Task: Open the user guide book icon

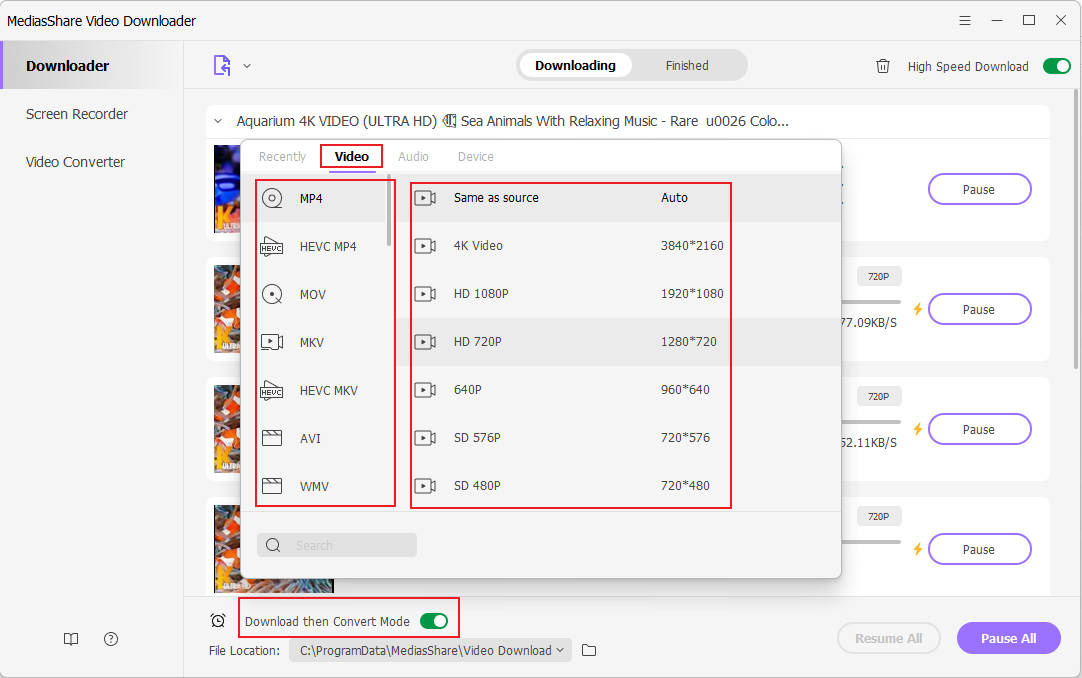Action: 71,639
